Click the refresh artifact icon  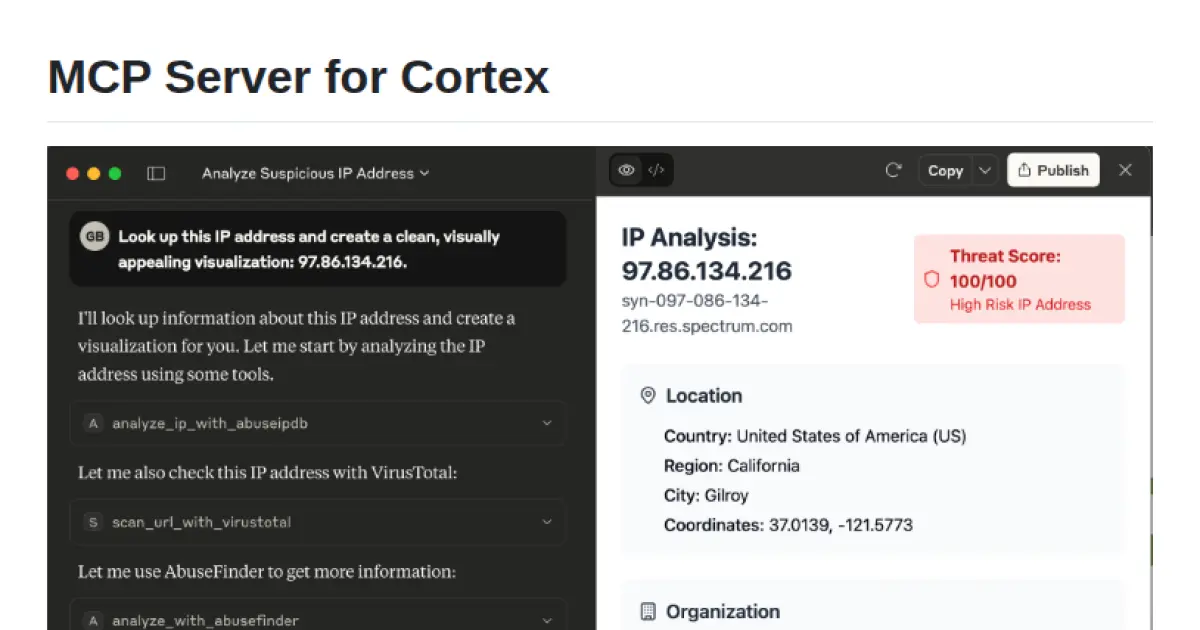pyautogui.click(x=893, y=170)
